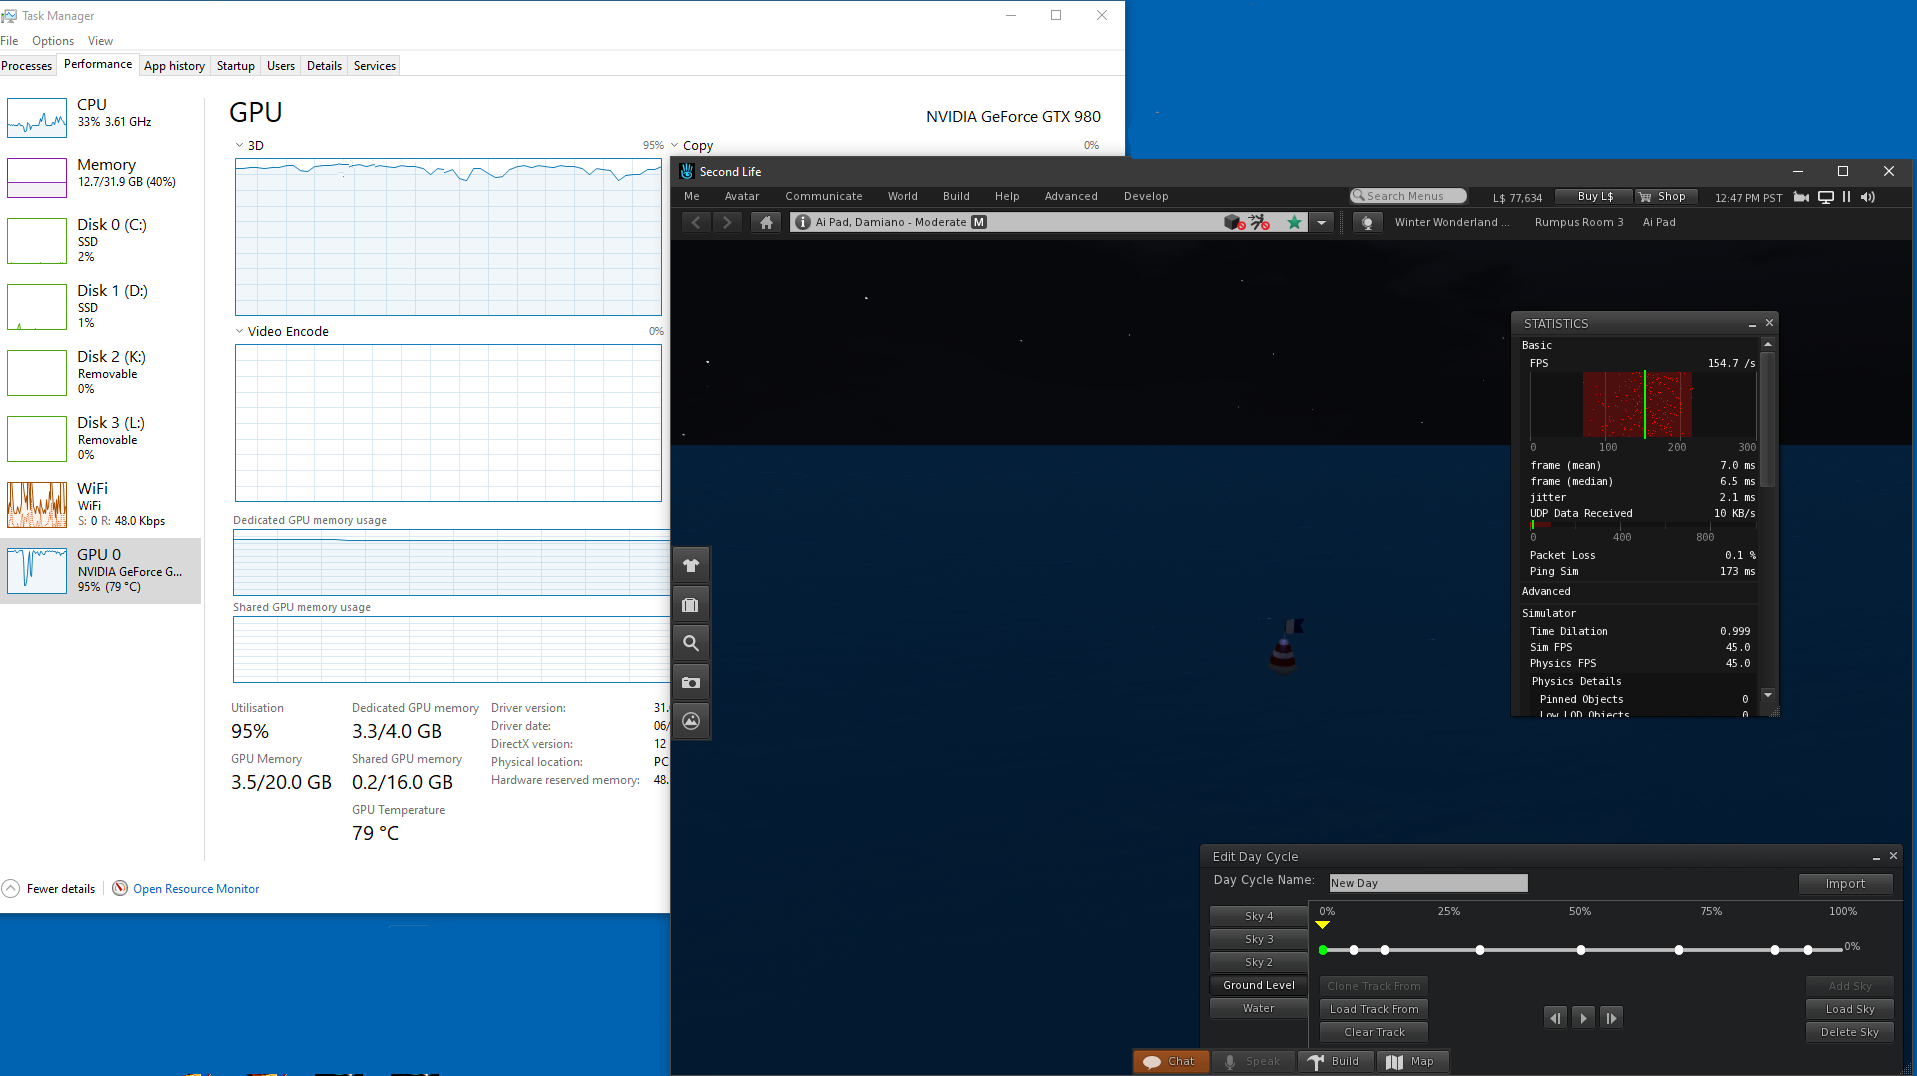Collapse Task Manager with Fewer details

(x=49, y=888)
